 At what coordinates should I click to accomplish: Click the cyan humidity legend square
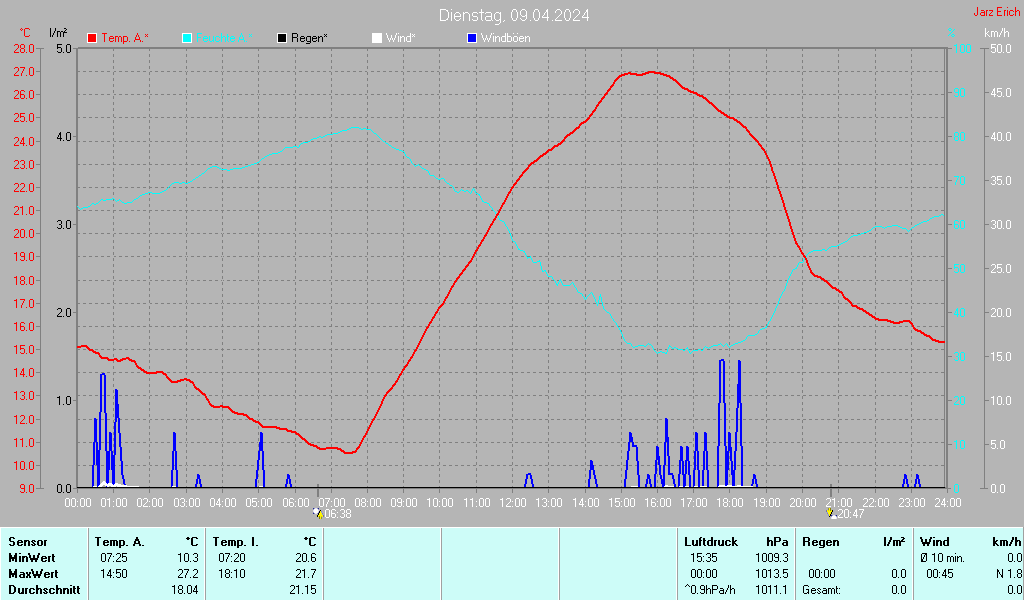[187, 38]
